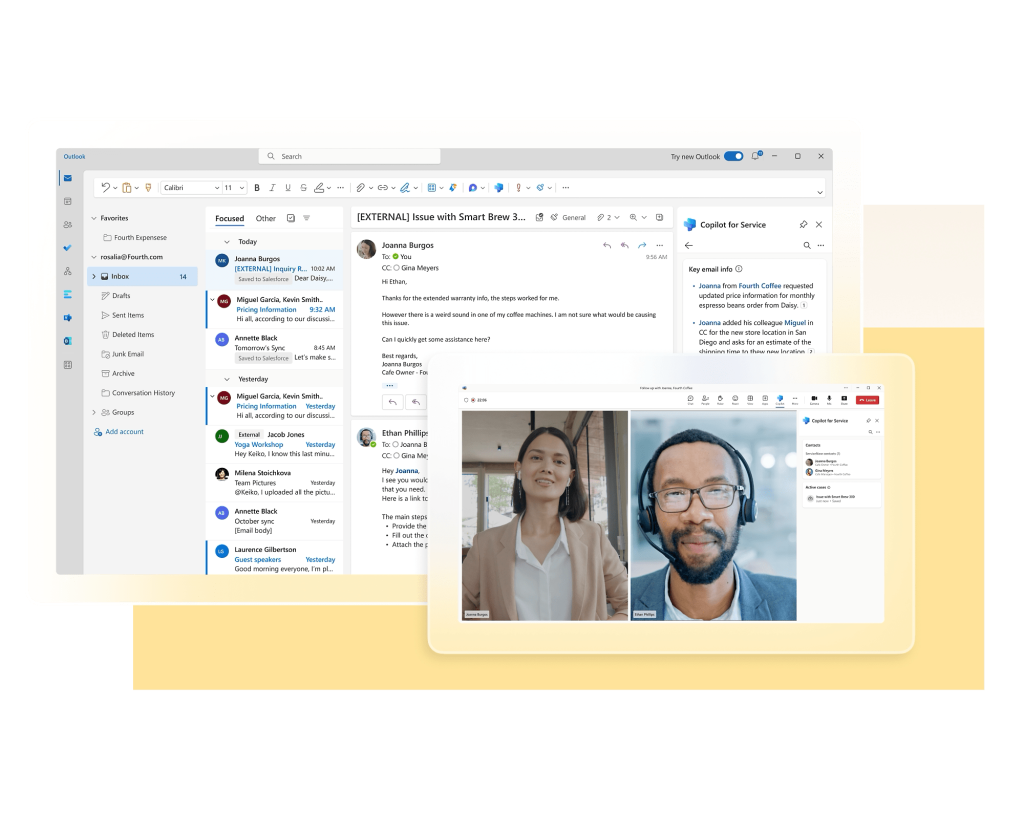This screenshot has height=814, width=1024.
Task: Collapse the Yesterday message group
Action: 227,379
